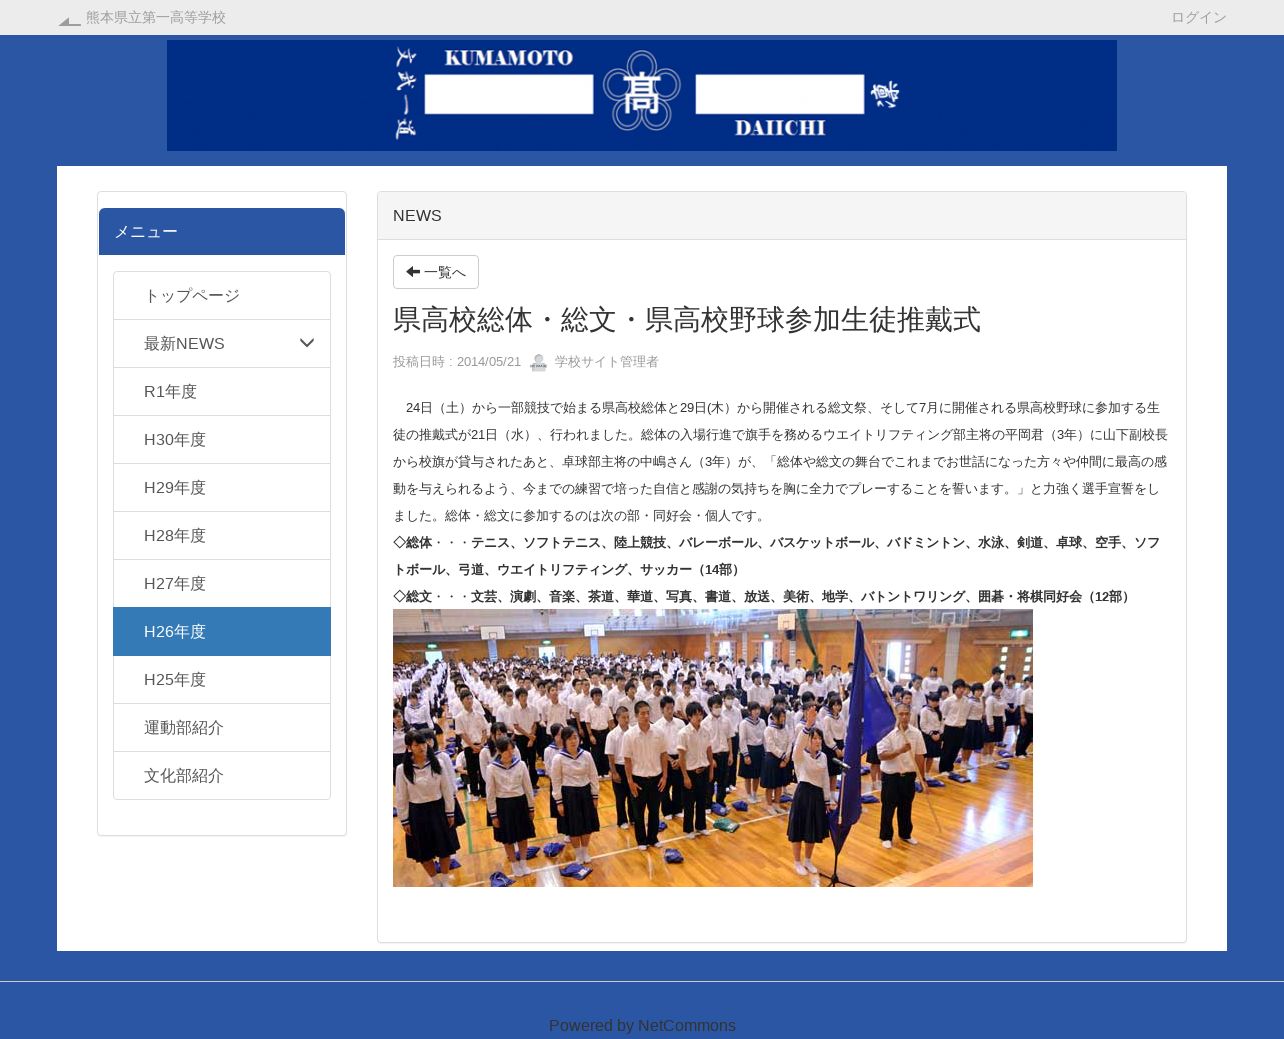
Task: Go back using the 一覧へ button
Action: [436, 272]
